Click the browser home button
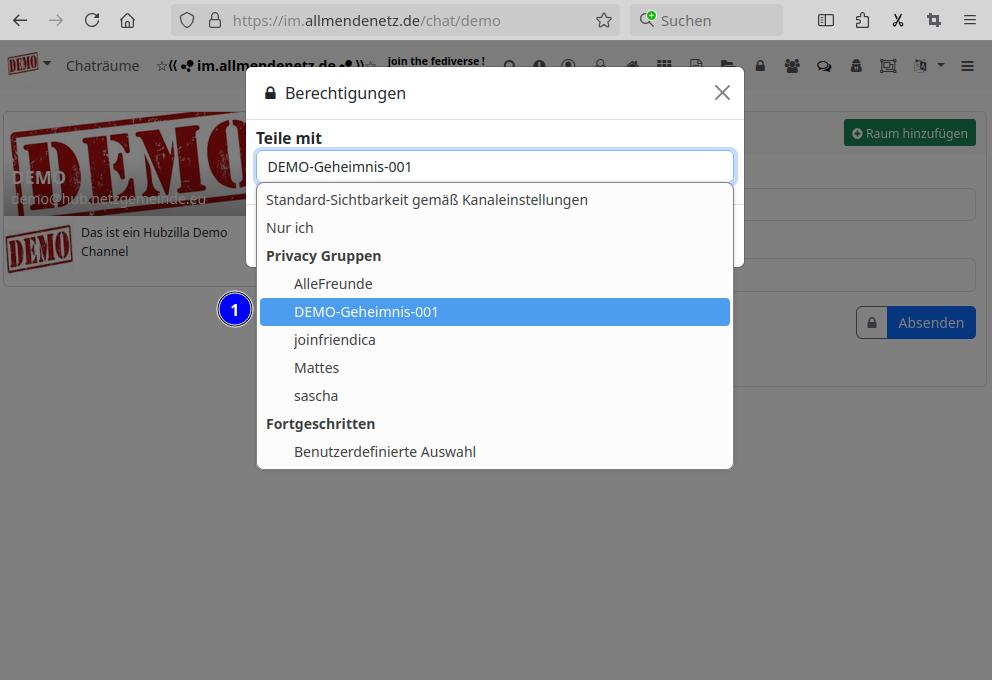Viewport: 992px width, 680px height. 127,20
